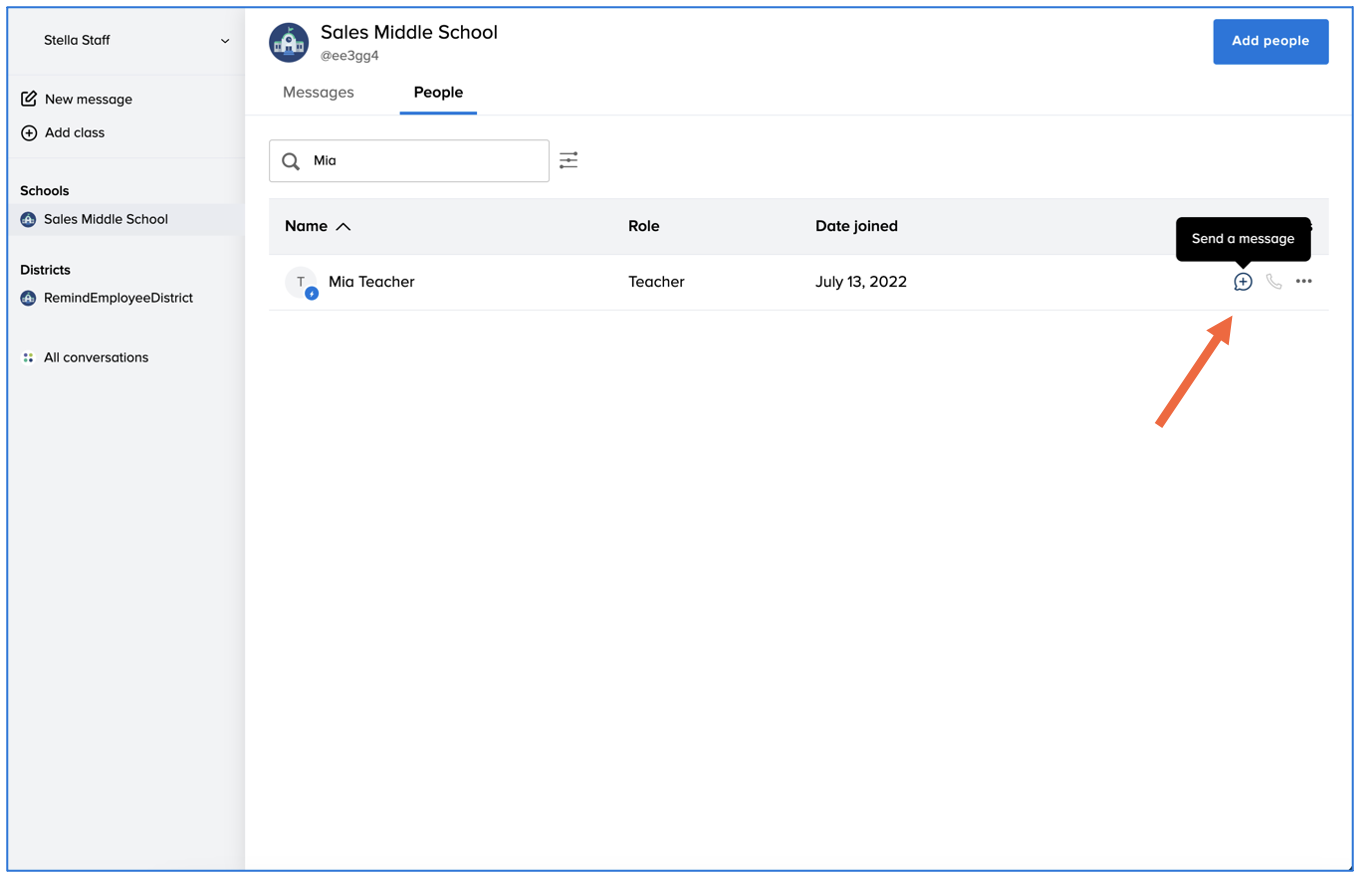Click Mia Teacher's profile avatar
This screenshot has height=879, width=1363.
click(301, 283)
